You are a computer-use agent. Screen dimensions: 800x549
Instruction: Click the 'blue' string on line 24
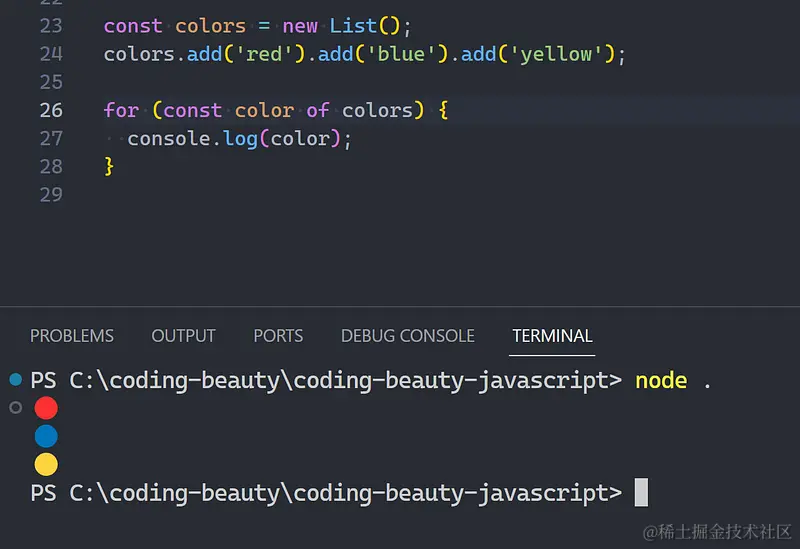[x=401, y=54]
